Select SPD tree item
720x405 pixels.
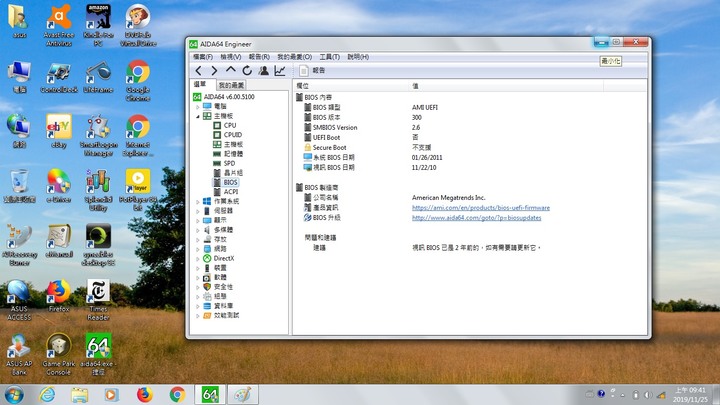[x=229, y=163]
